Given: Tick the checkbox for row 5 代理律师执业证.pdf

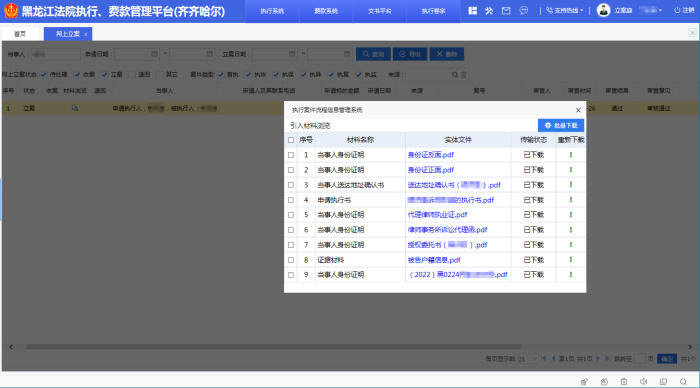Looking at the screenshot, I should [291, 215].
